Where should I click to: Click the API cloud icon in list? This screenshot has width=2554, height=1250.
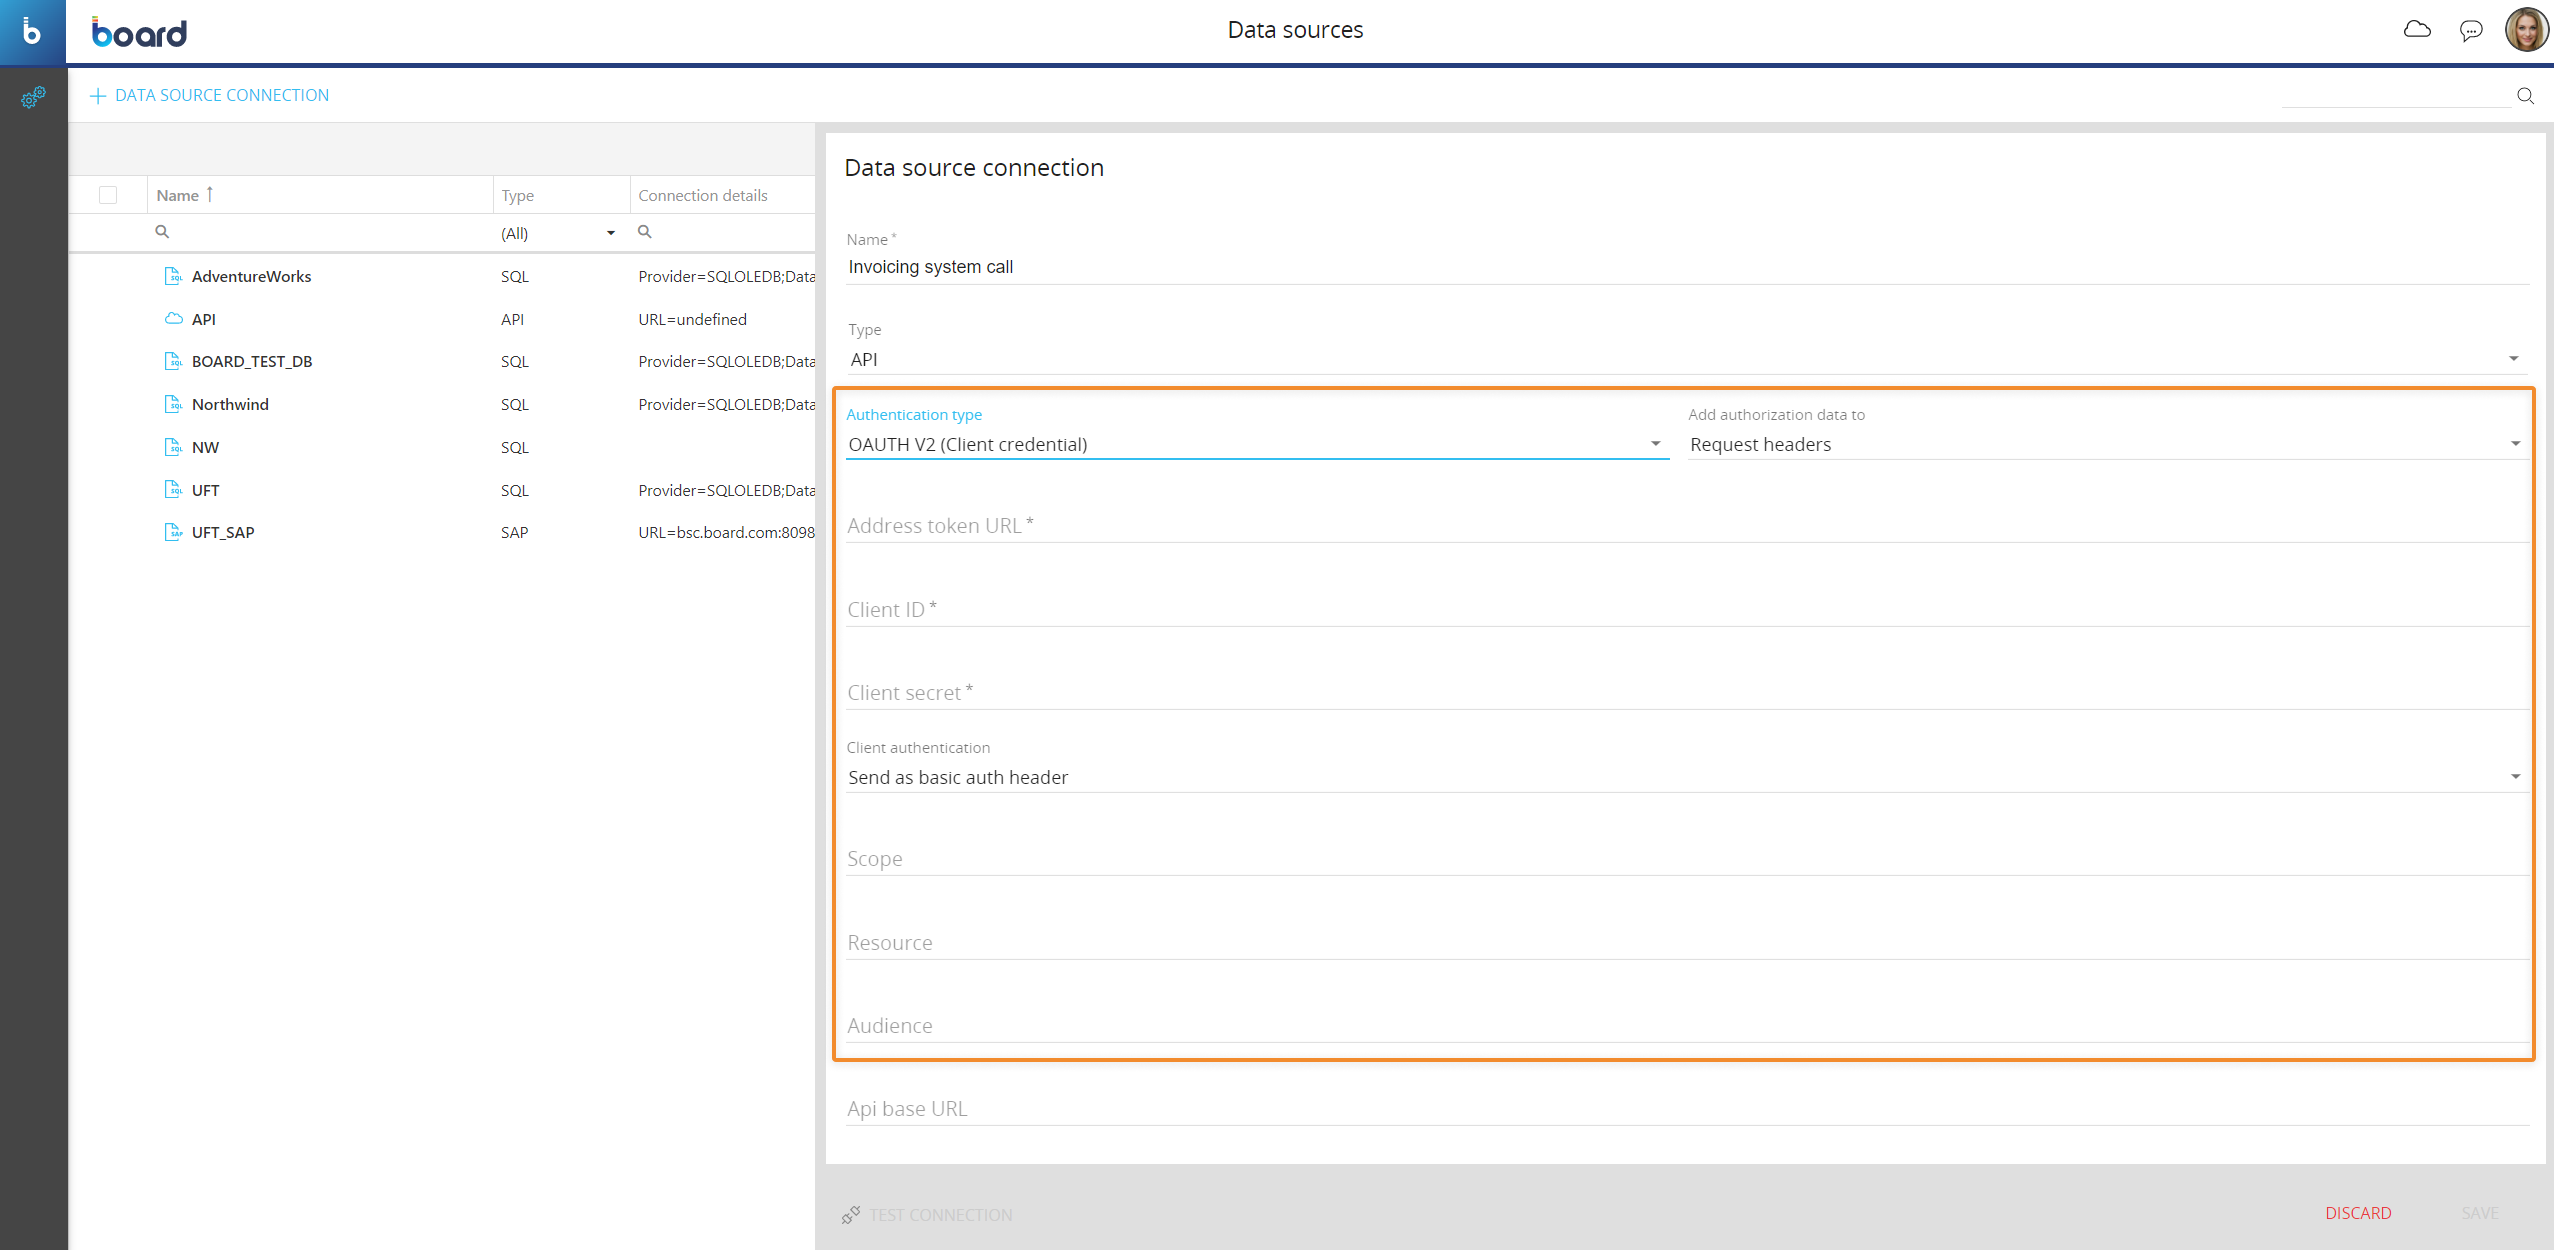coord(173,319)
